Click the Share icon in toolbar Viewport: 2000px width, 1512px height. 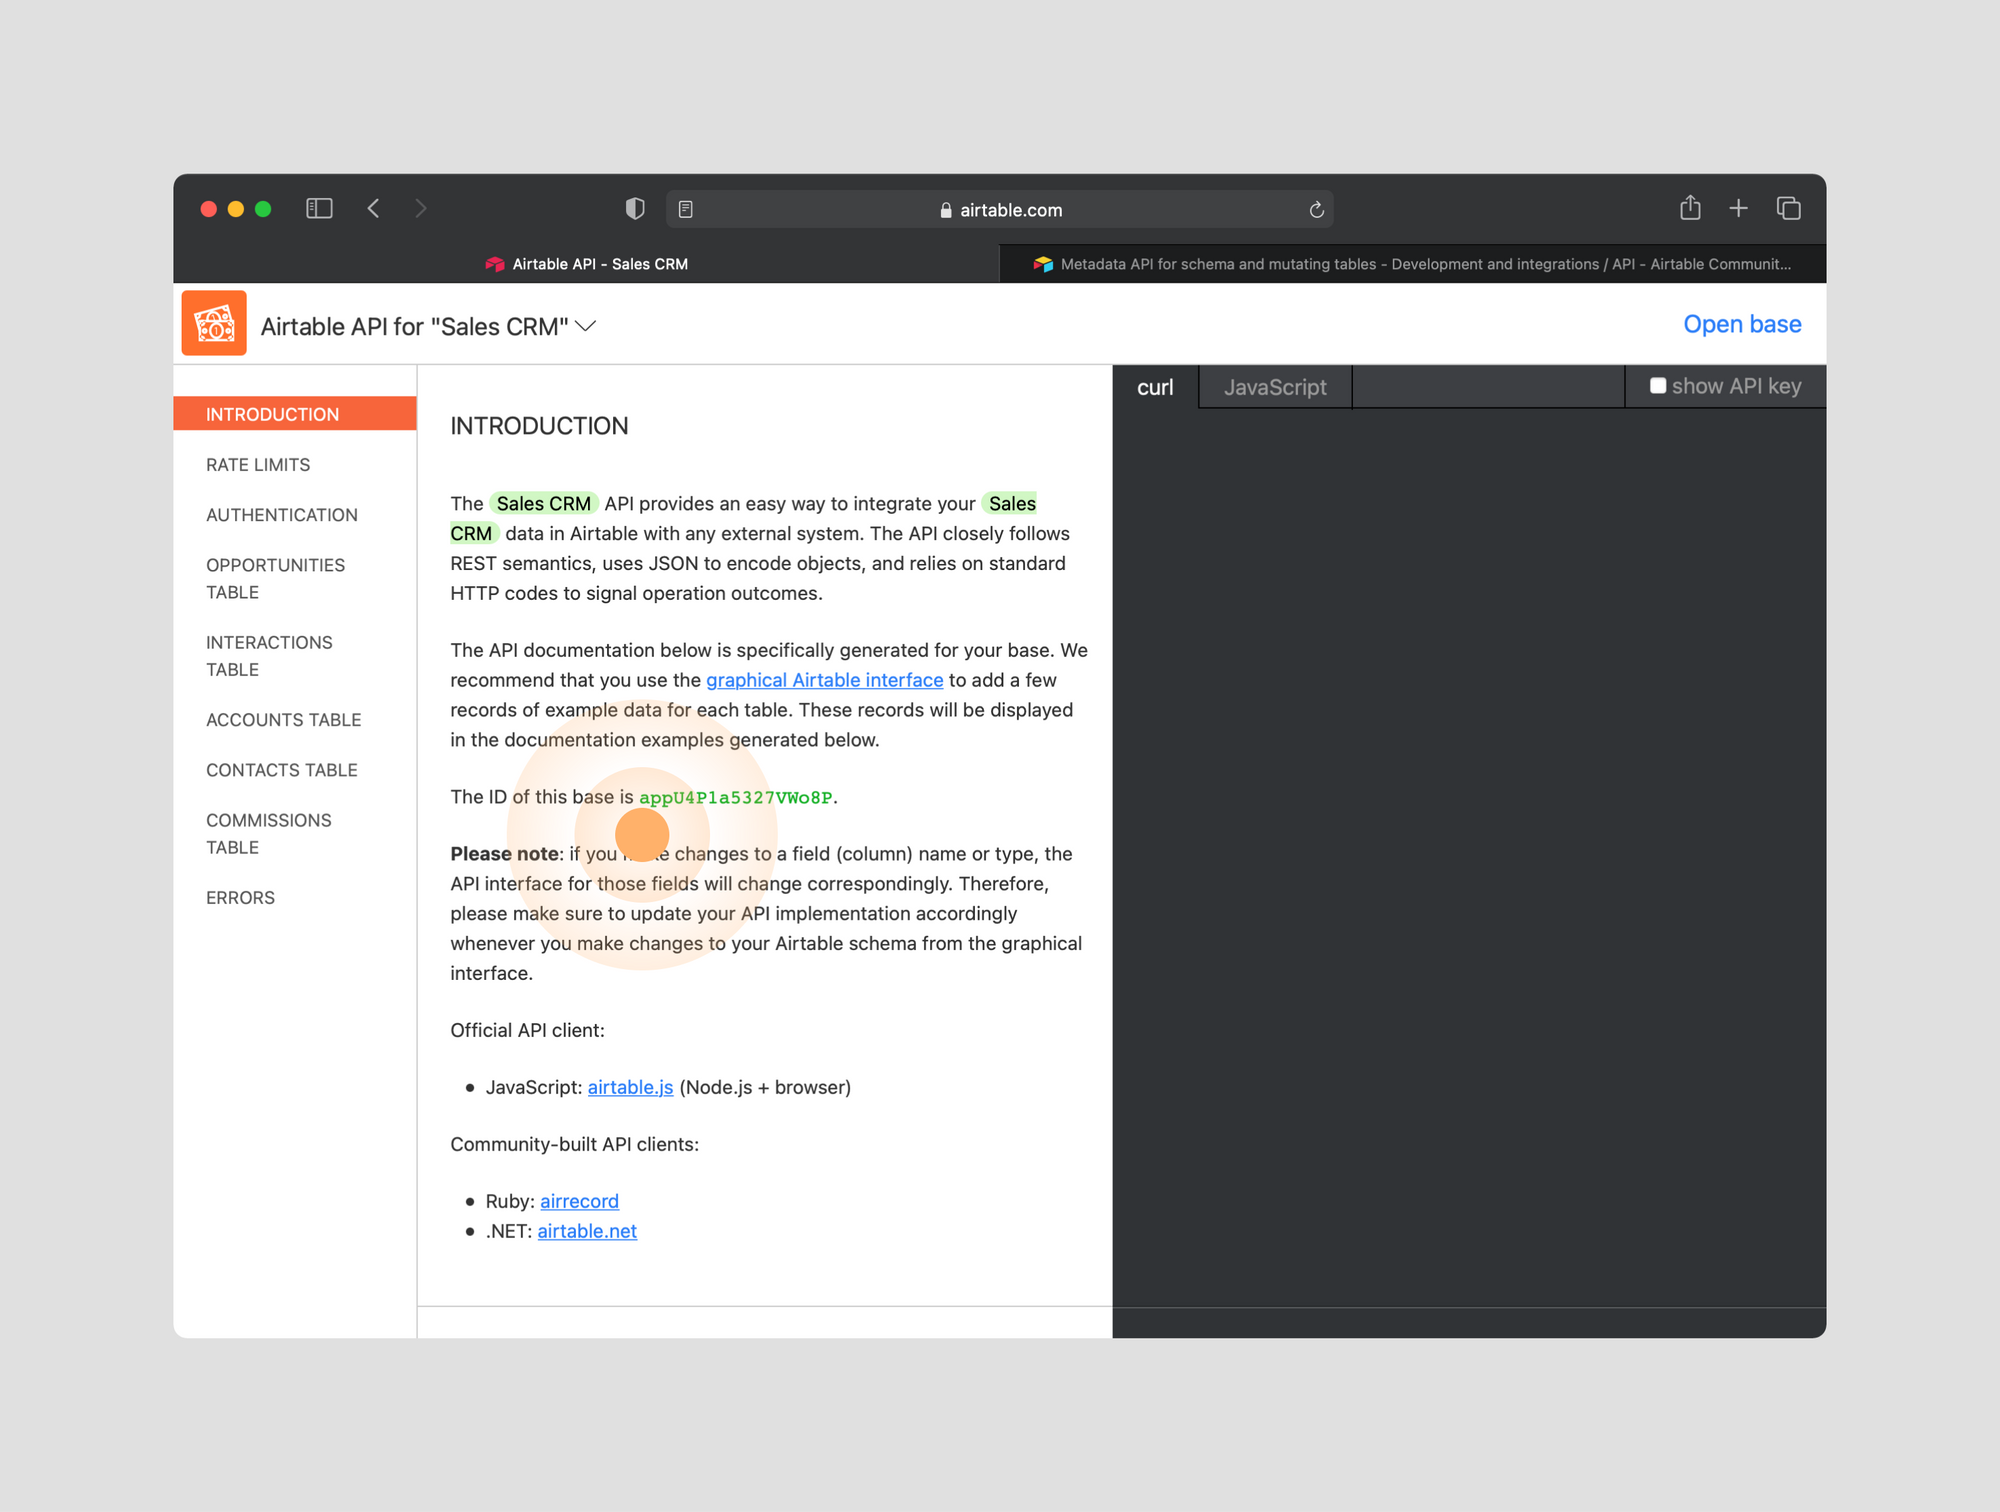click(1690, 208)
